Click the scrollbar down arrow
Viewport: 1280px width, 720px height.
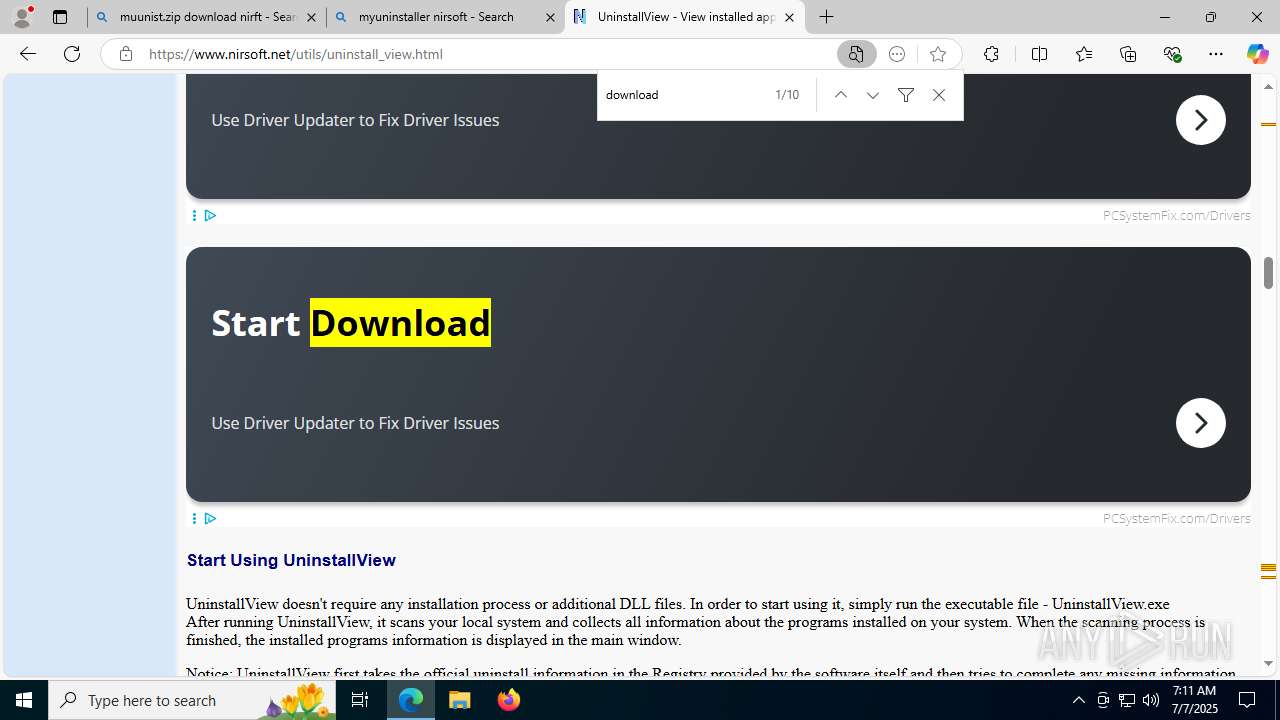[1268, 664]
